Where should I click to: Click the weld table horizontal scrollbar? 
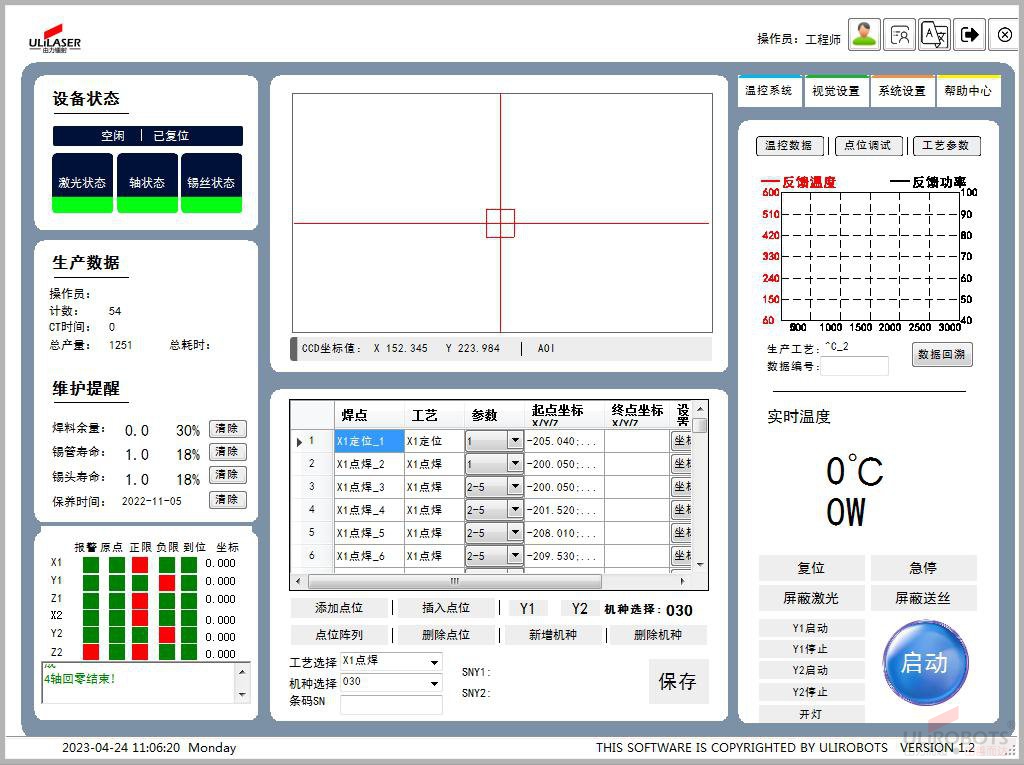[454, 581]
